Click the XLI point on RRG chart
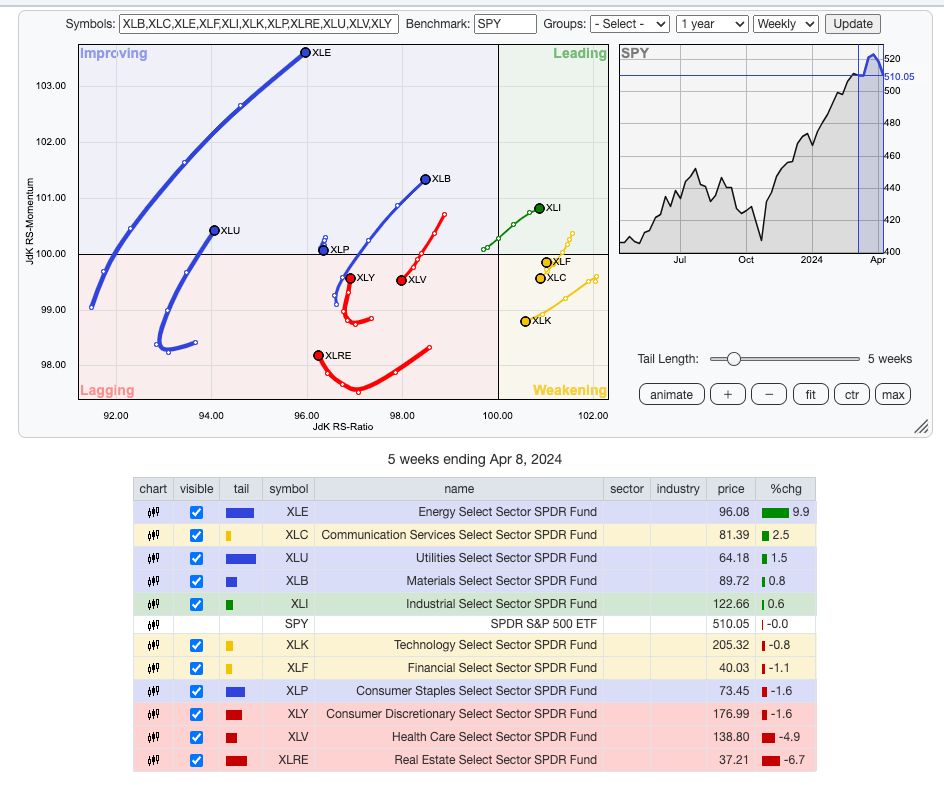The width and height of the screenshot is (944, 785). point(539,208)
